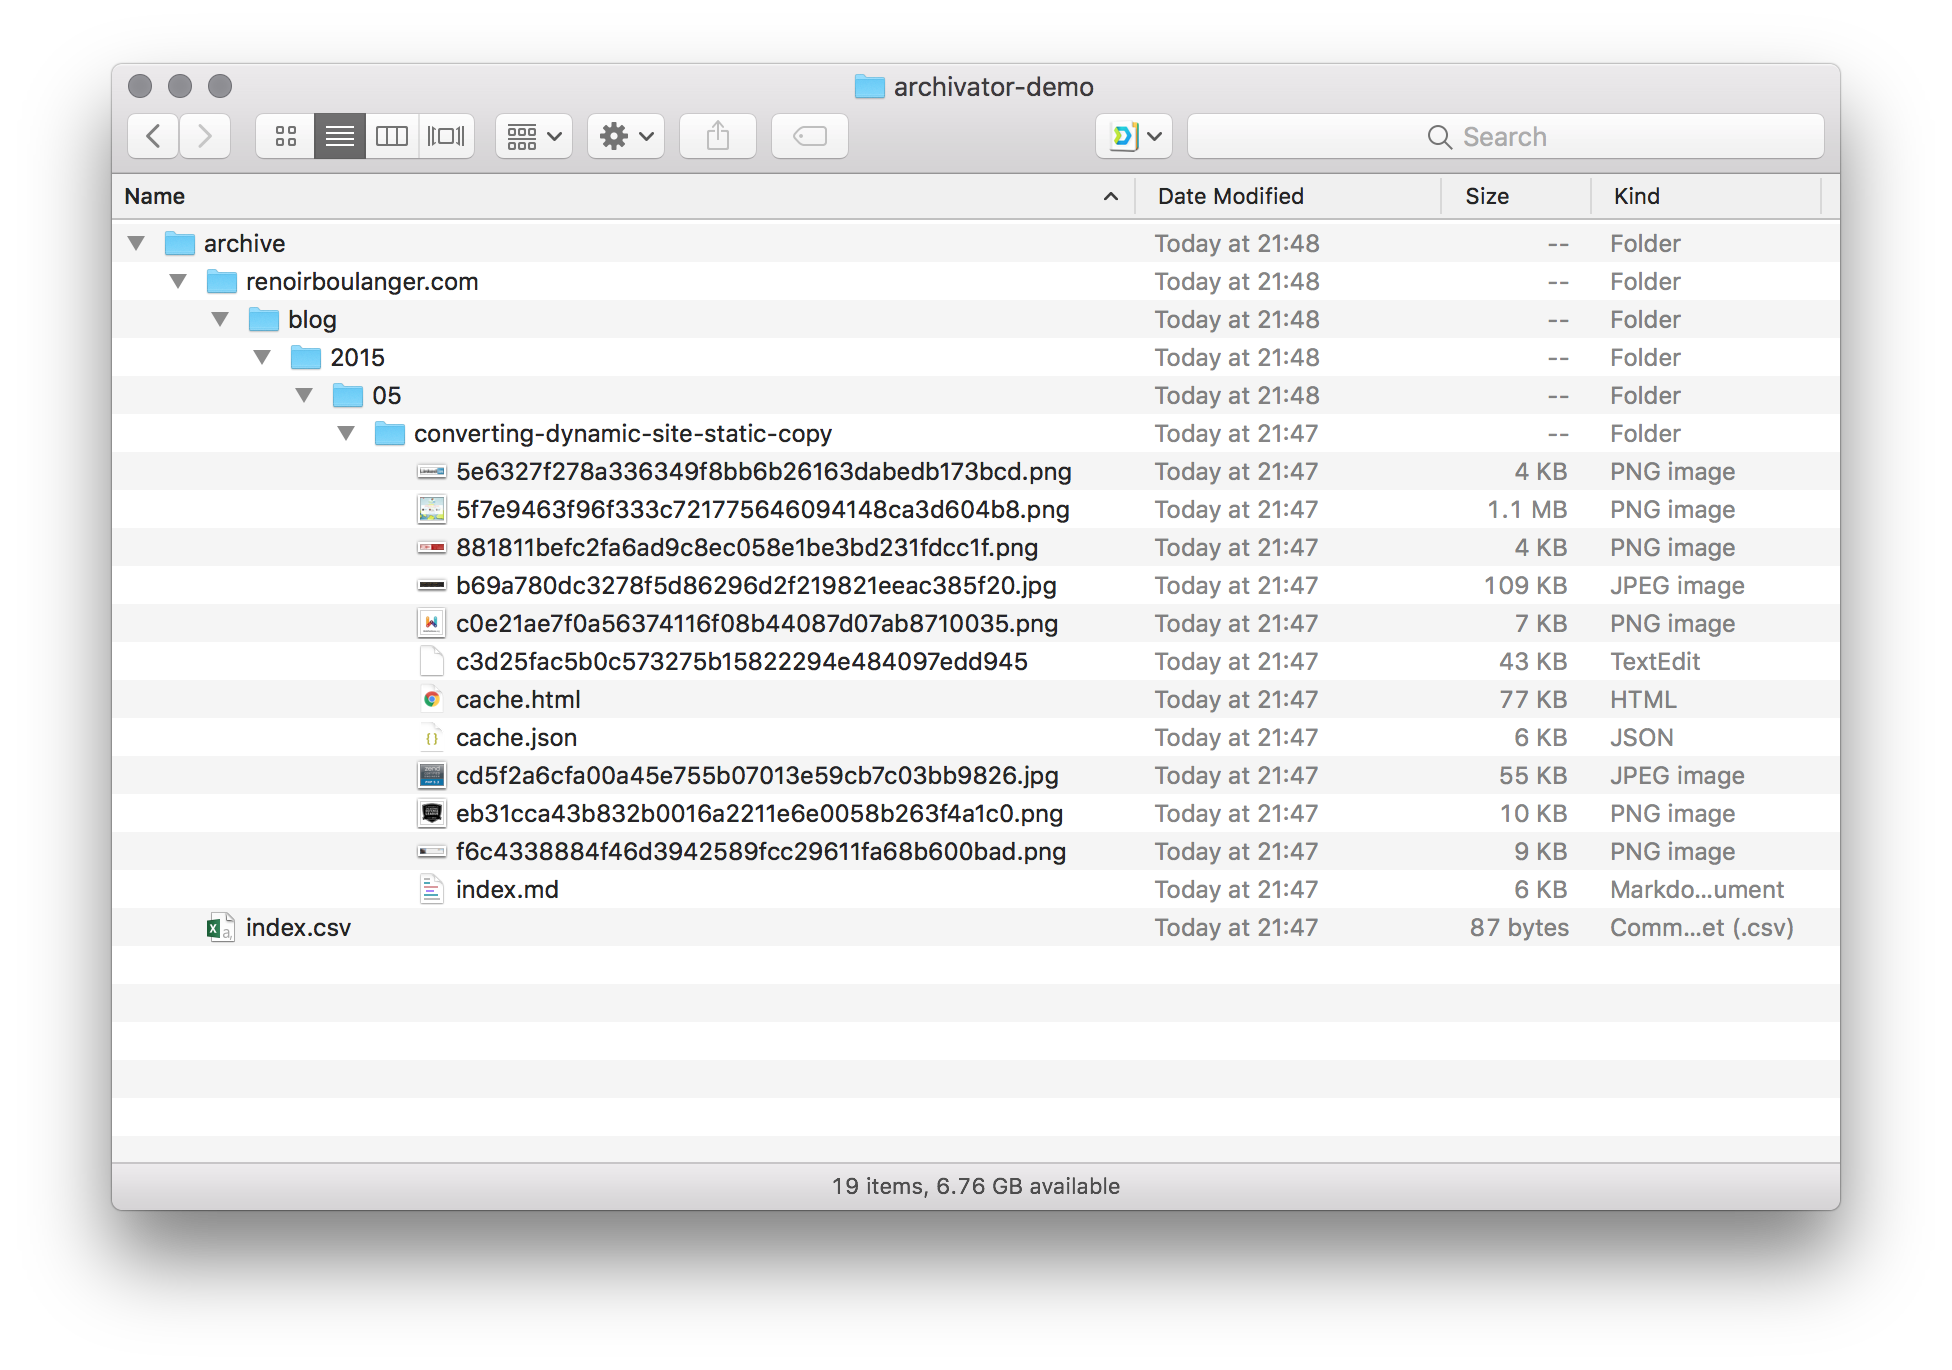Image resolution: width=1952 pixels, height=1370 pixels.
Task: Select file name index.md
Action: click(x=507, y=889)
